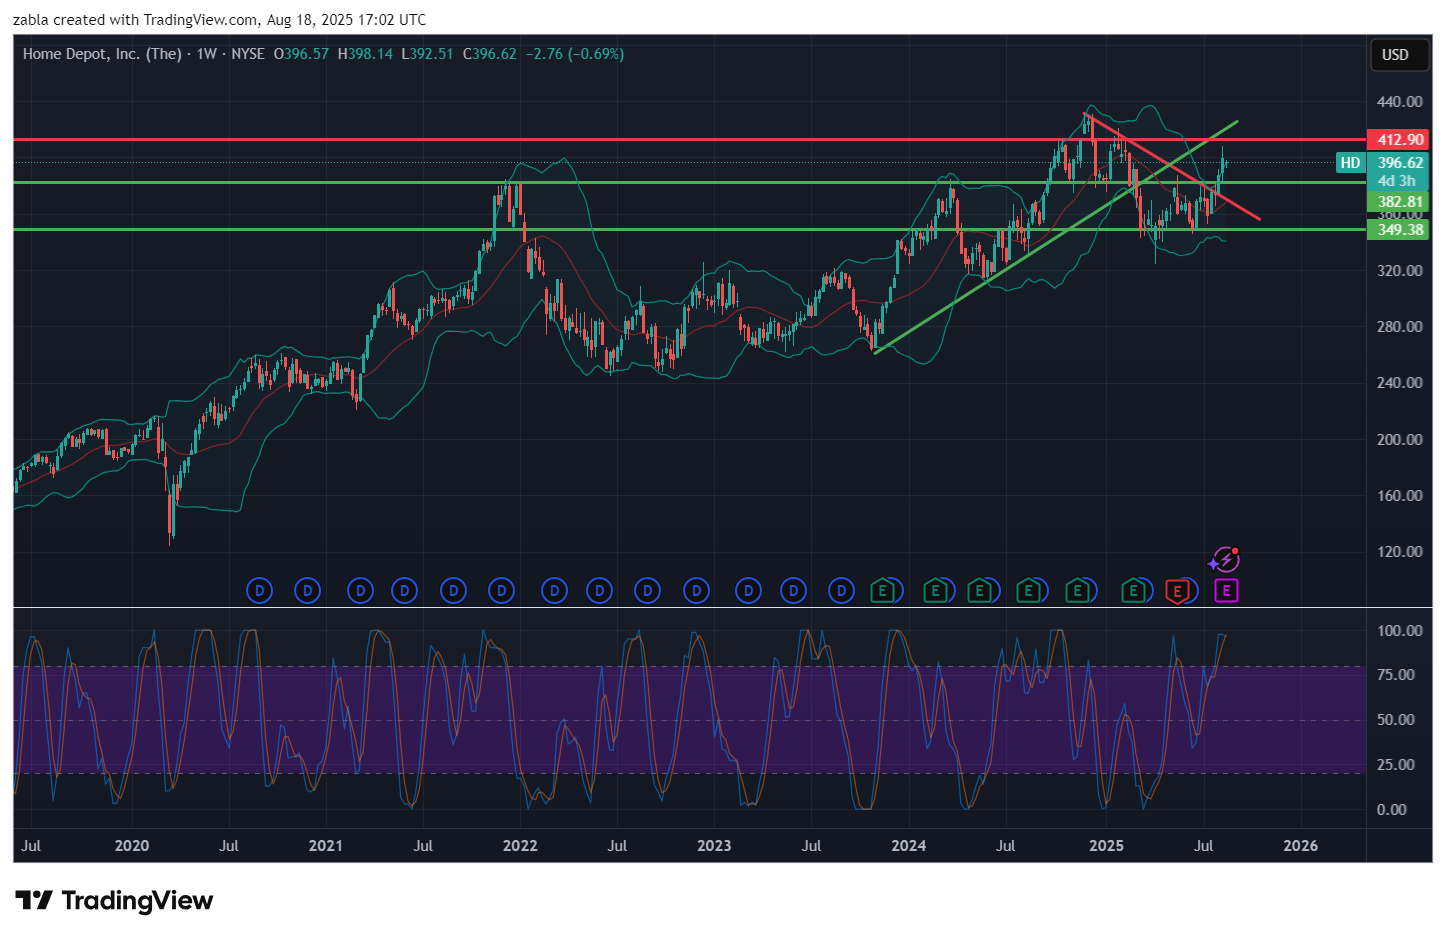
Task: Click the change value −2.76 (−0.69%)
Action: pos(575,54)
